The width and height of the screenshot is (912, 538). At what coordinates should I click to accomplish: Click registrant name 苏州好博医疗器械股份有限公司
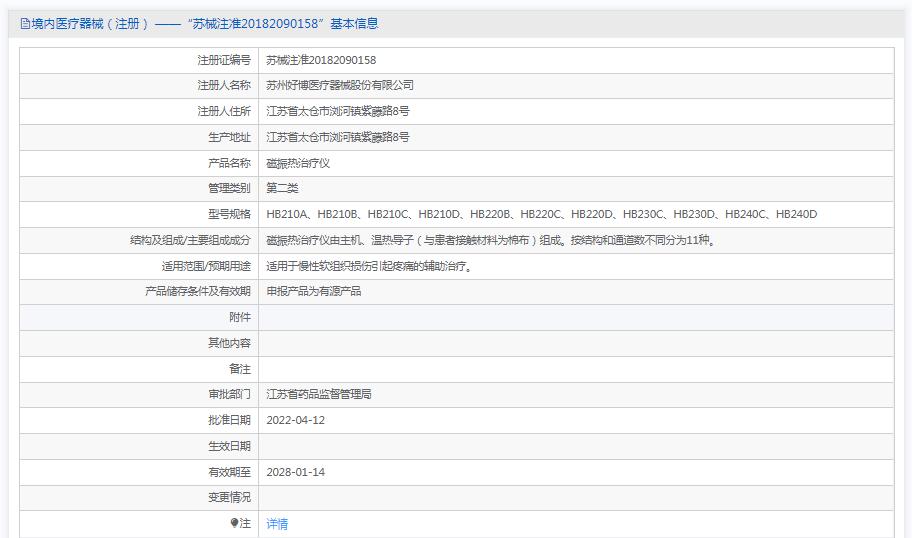point(340,85)
